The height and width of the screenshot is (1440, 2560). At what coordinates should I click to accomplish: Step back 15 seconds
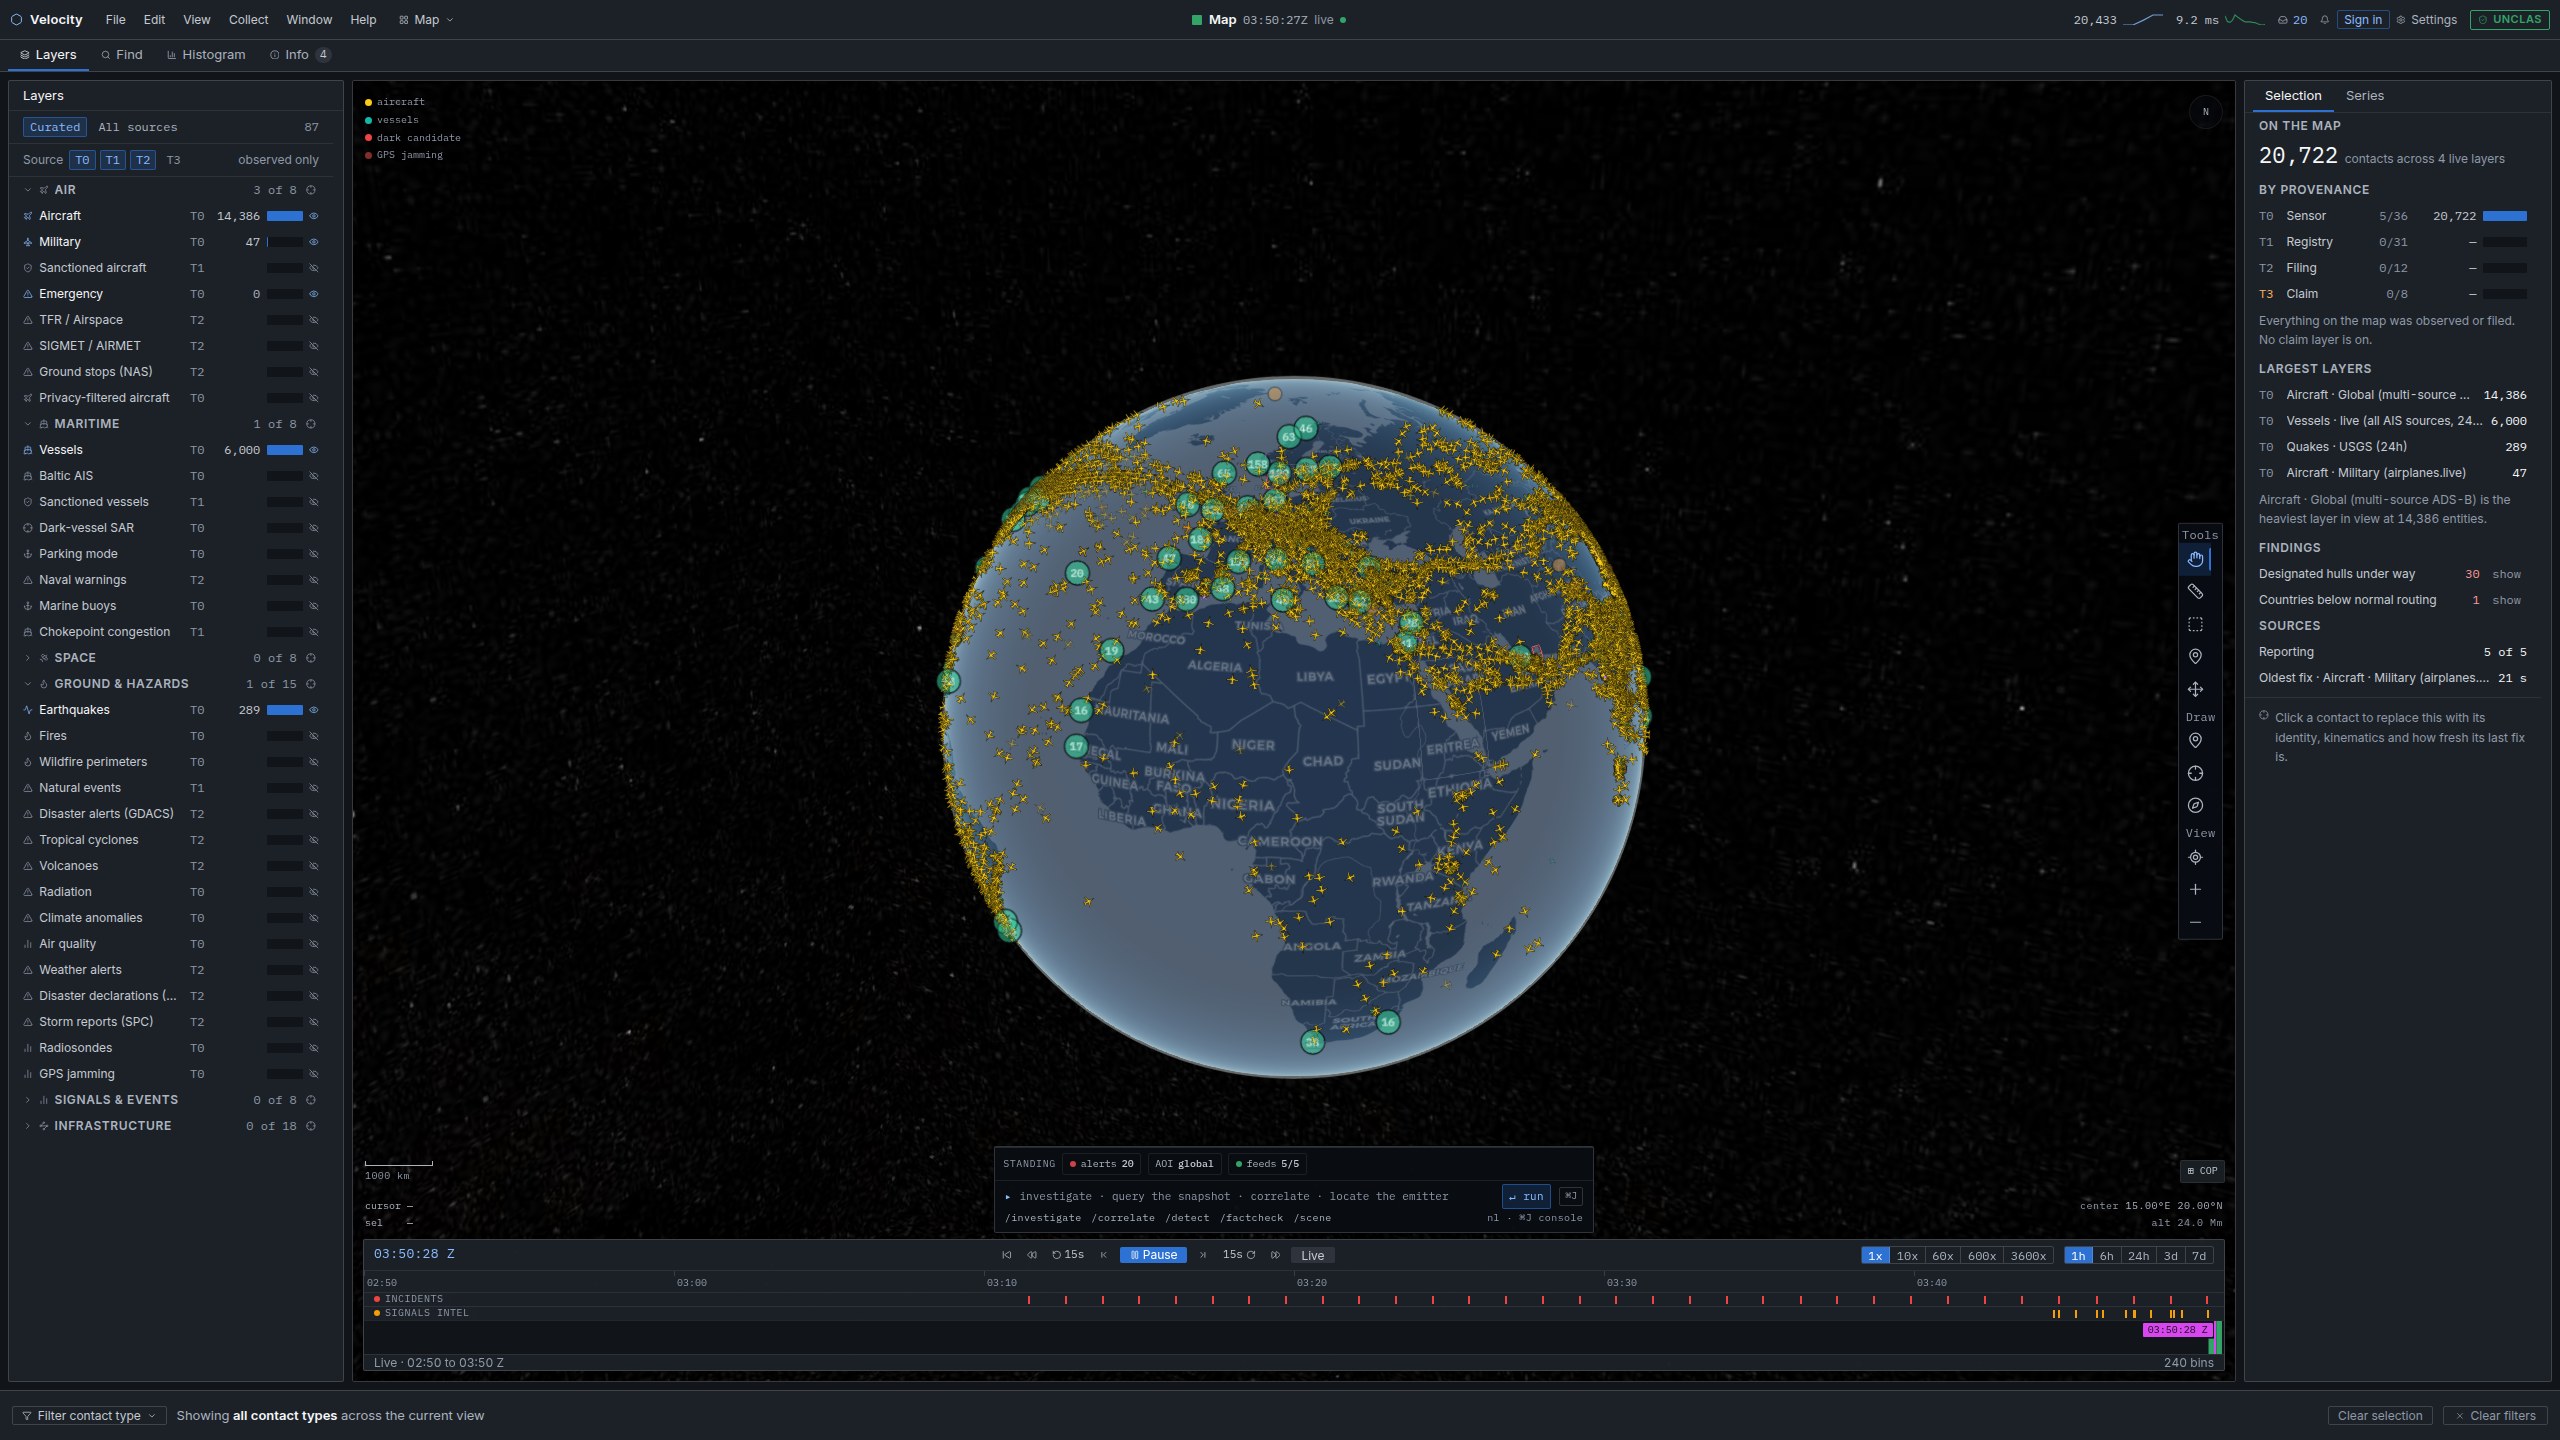point(1068,1255)
